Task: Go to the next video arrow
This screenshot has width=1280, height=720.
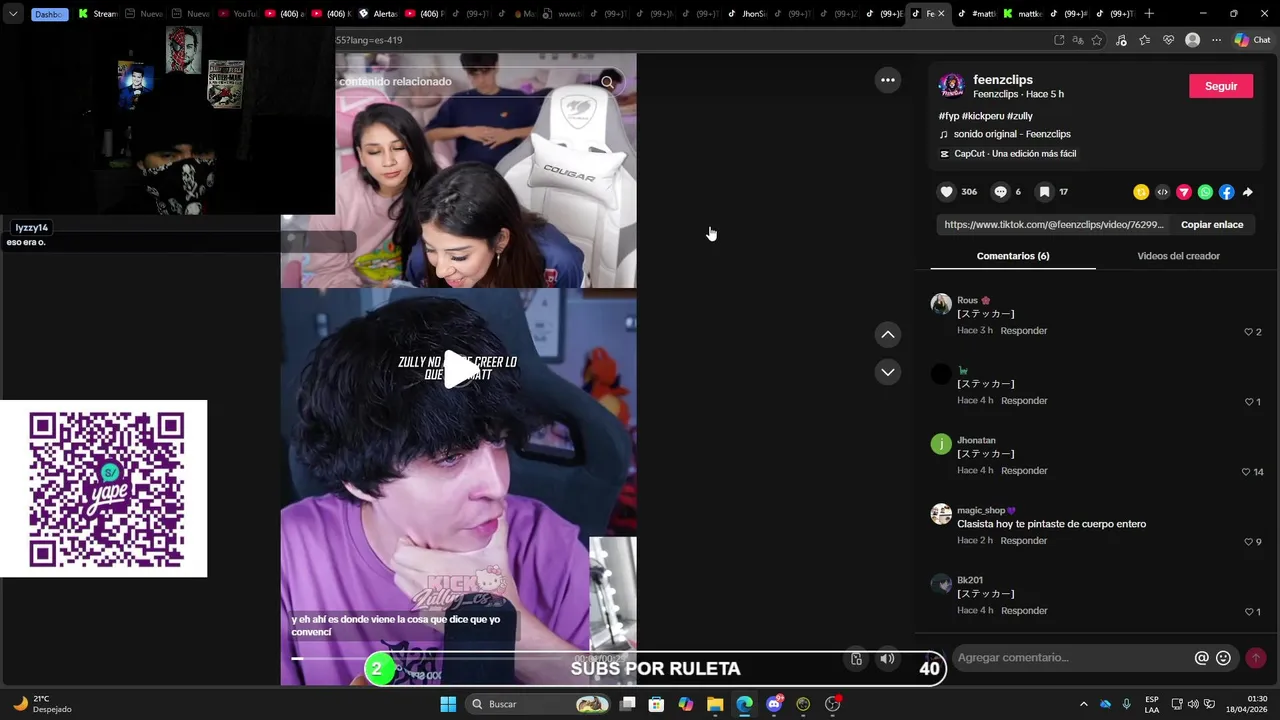Action: click(x=887, y=372)
